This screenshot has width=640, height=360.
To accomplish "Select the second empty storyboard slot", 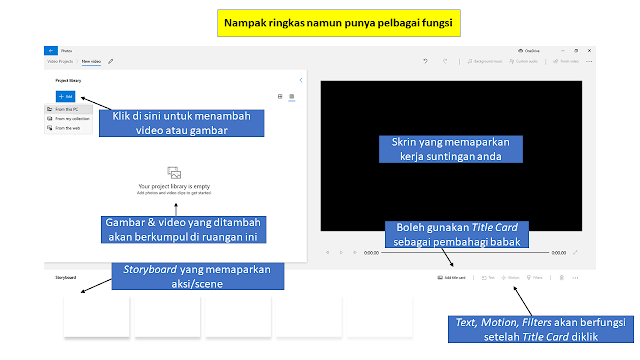I will click(x=167, y=317).
